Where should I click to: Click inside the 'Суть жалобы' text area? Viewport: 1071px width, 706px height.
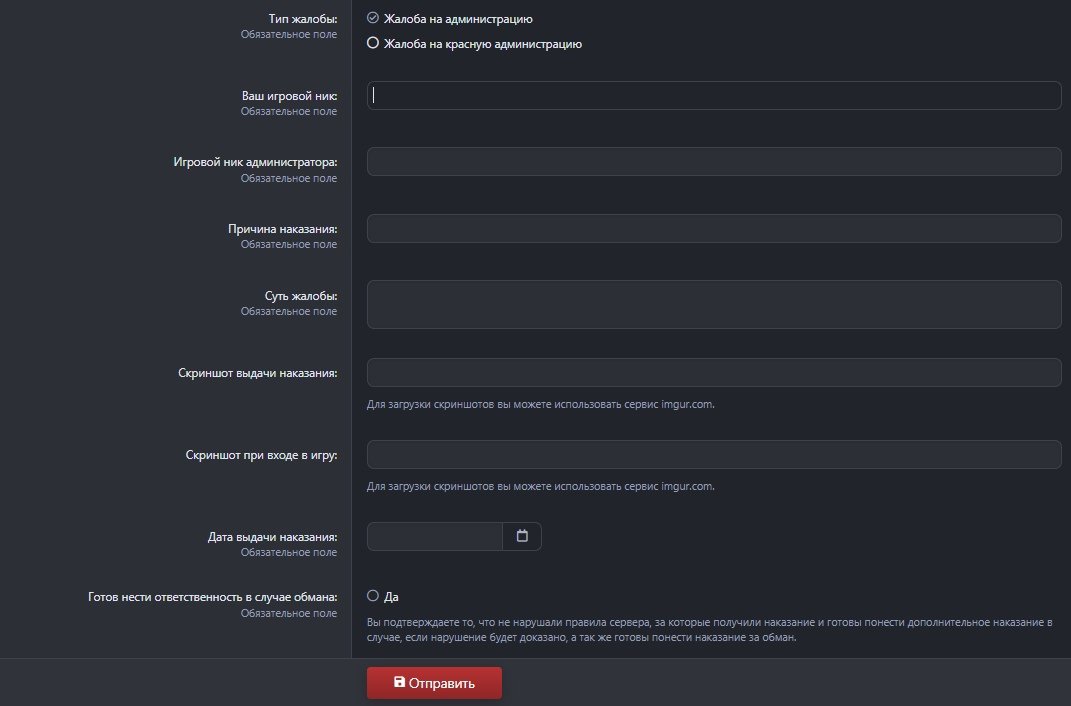coord(714,304)
